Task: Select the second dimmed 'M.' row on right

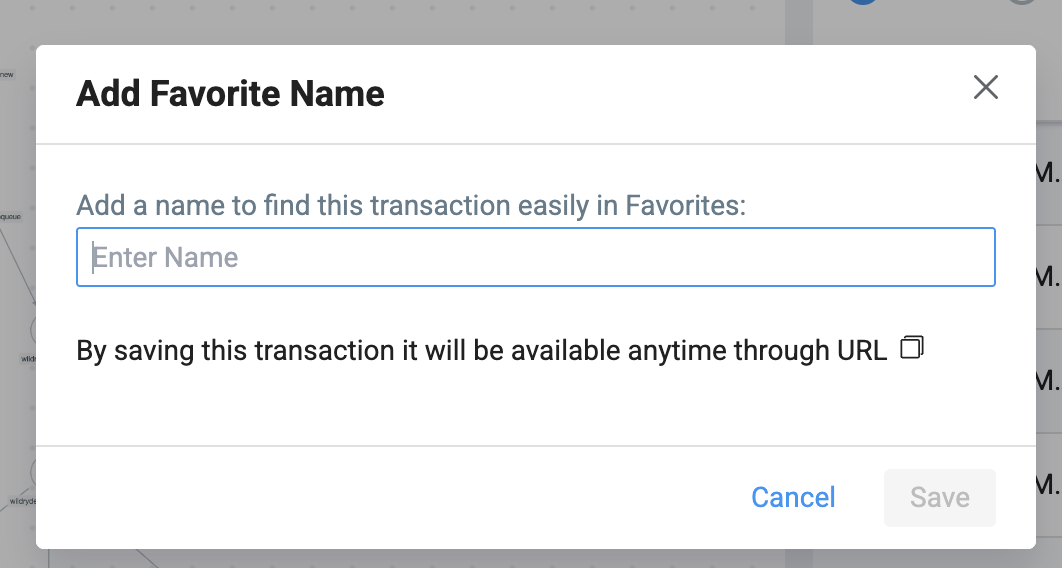Action: coord(1048,277)
